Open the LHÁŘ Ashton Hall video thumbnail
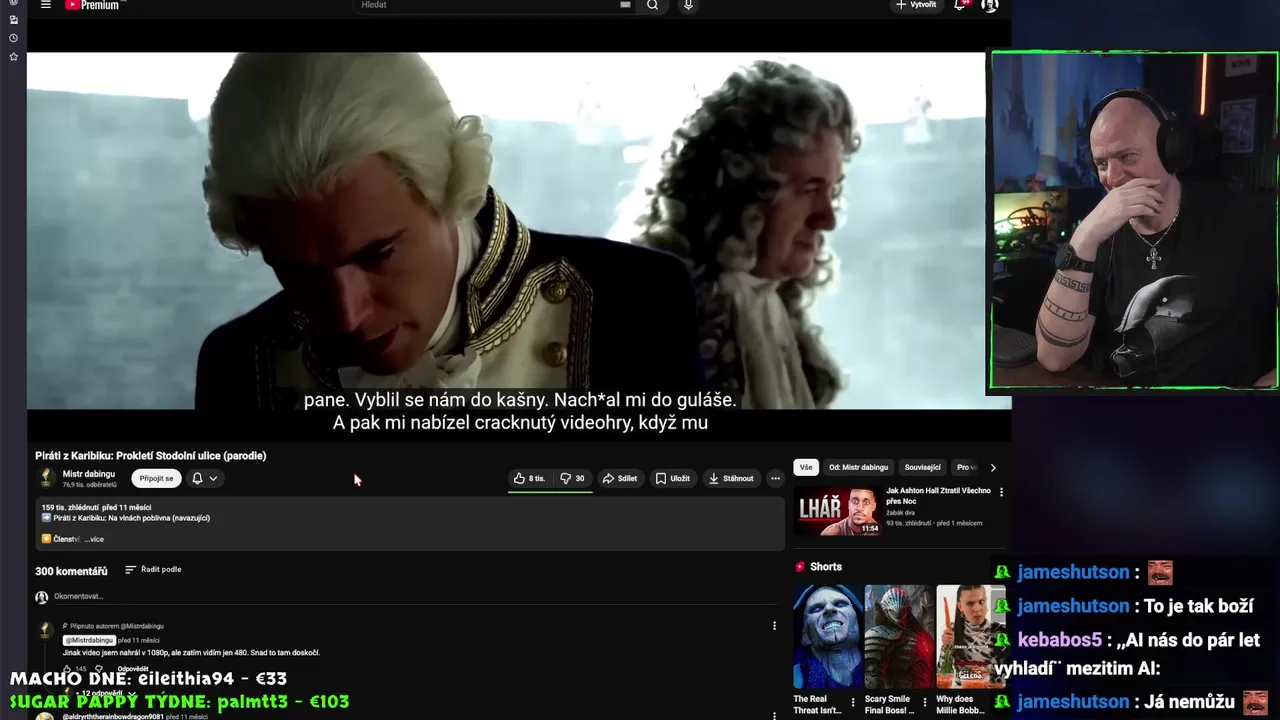This screenshot has height=720, width=1280. (838, 512)
